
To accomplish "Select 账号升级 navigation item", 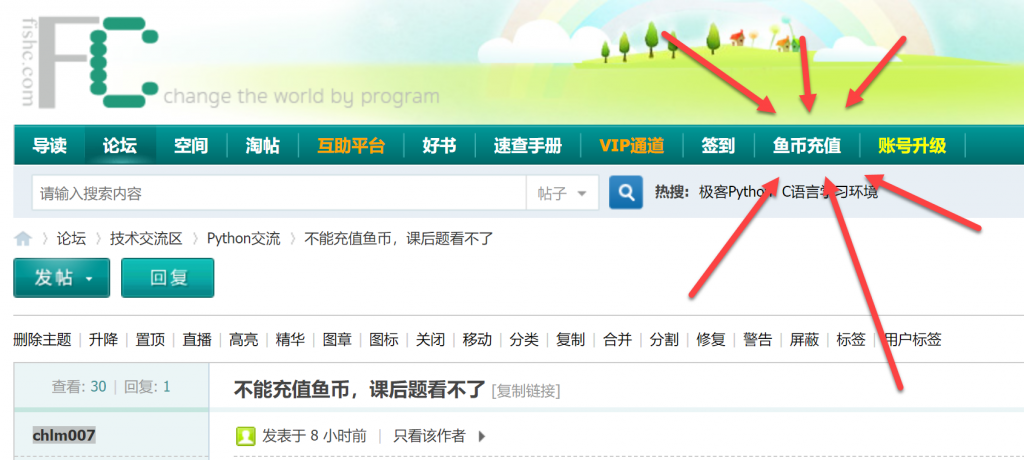I will pyautogui.click(x=912, y=145).
